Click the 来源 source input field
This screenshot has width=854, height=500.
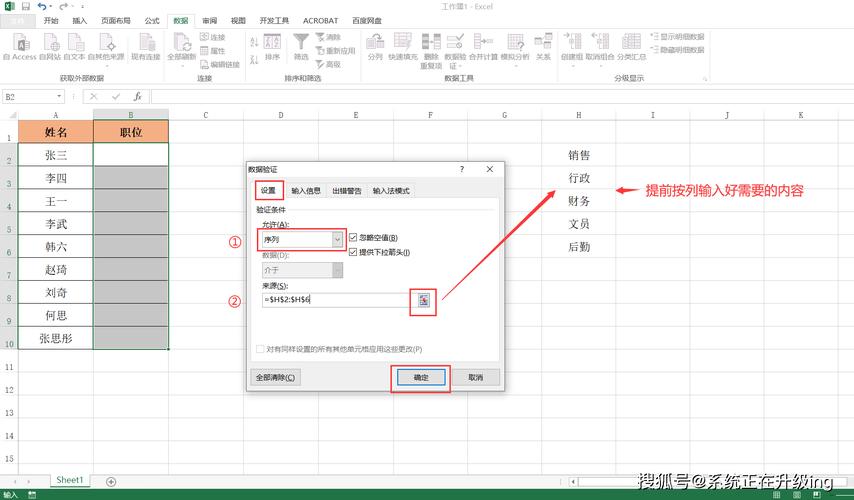pos(336,300)
